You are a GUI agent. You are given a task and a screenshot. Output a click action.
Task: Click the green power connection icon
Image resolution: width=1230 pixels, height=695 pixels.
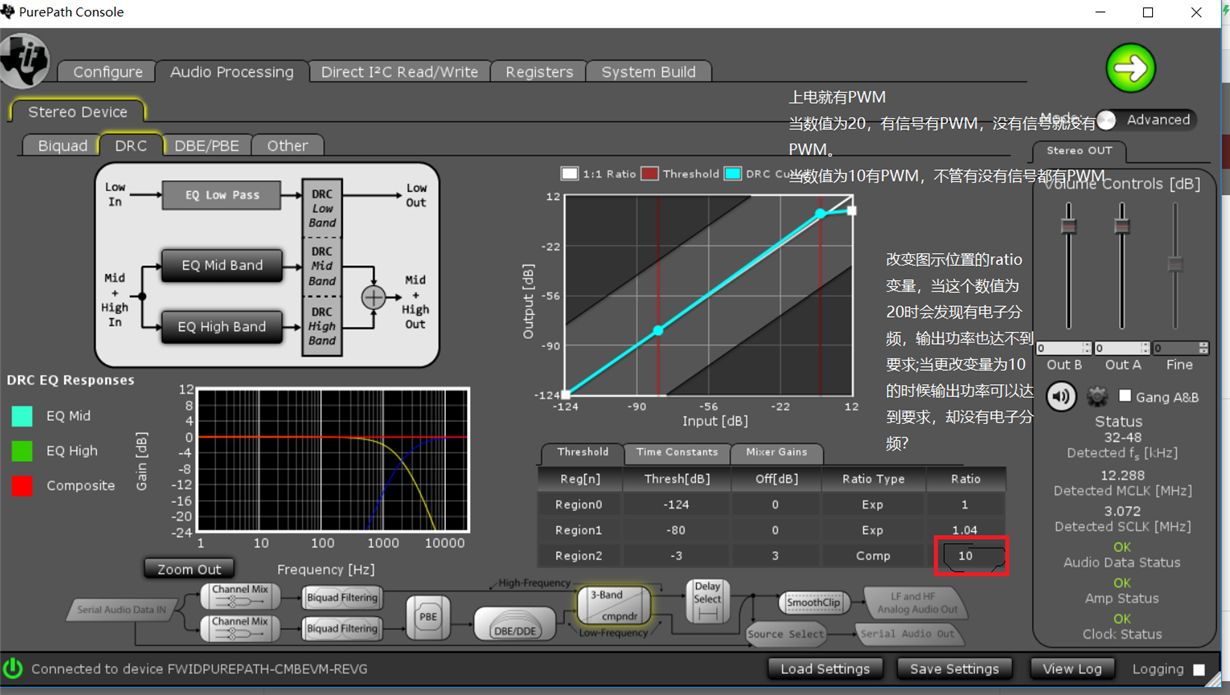pyautogui.click(x=13, y=668)
